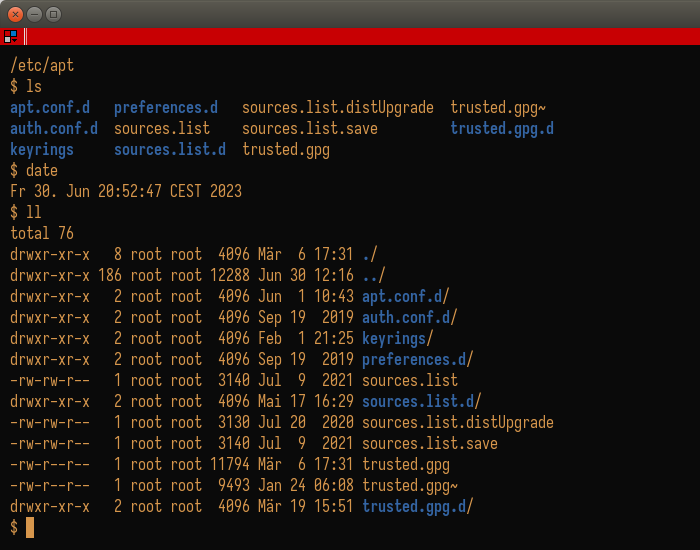Click apt.conf.d in the ls output
This screenshot has width=700, height=550.
[x=50, y=108]
